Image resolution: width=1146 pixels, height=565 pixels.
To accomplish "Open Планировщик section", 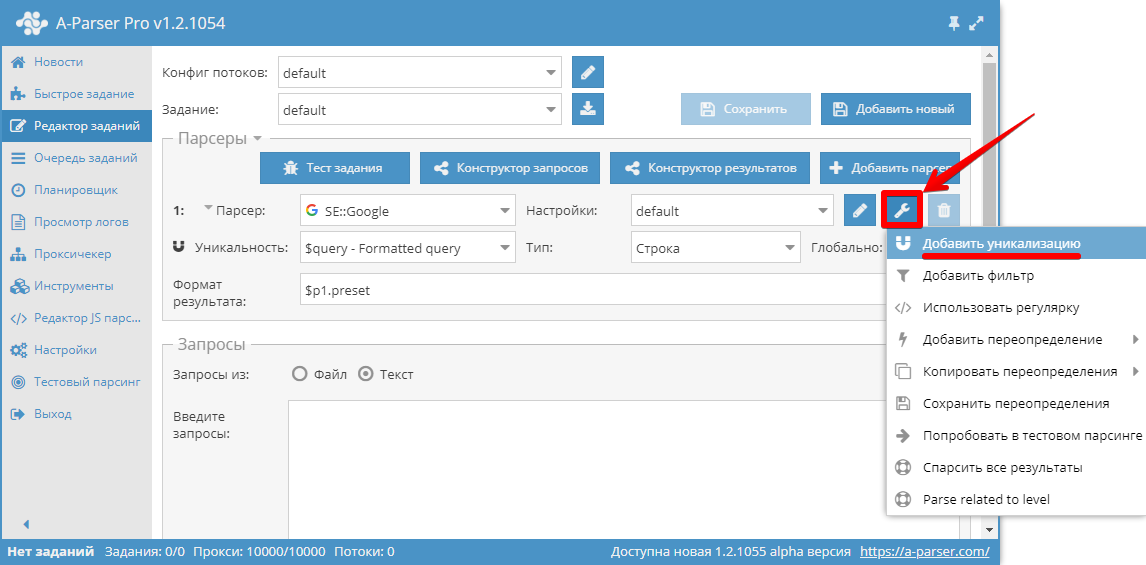I will coord(76,190).
